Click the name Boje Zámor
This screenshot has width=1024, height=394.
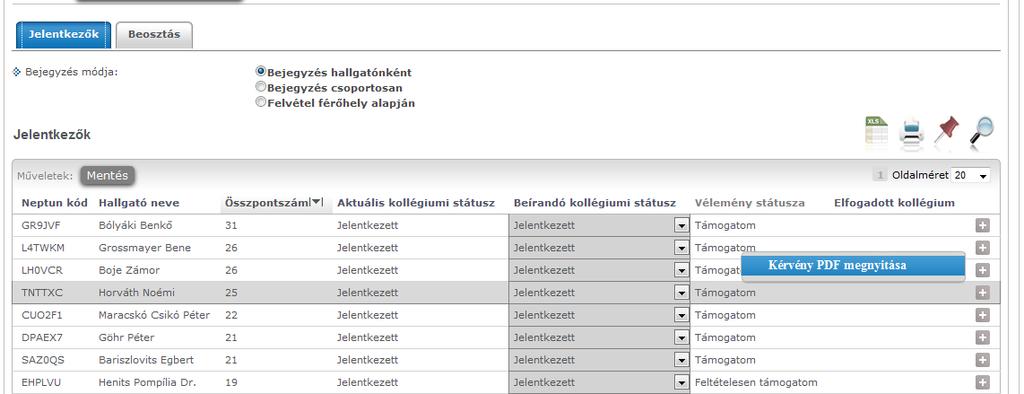[129, 270]
